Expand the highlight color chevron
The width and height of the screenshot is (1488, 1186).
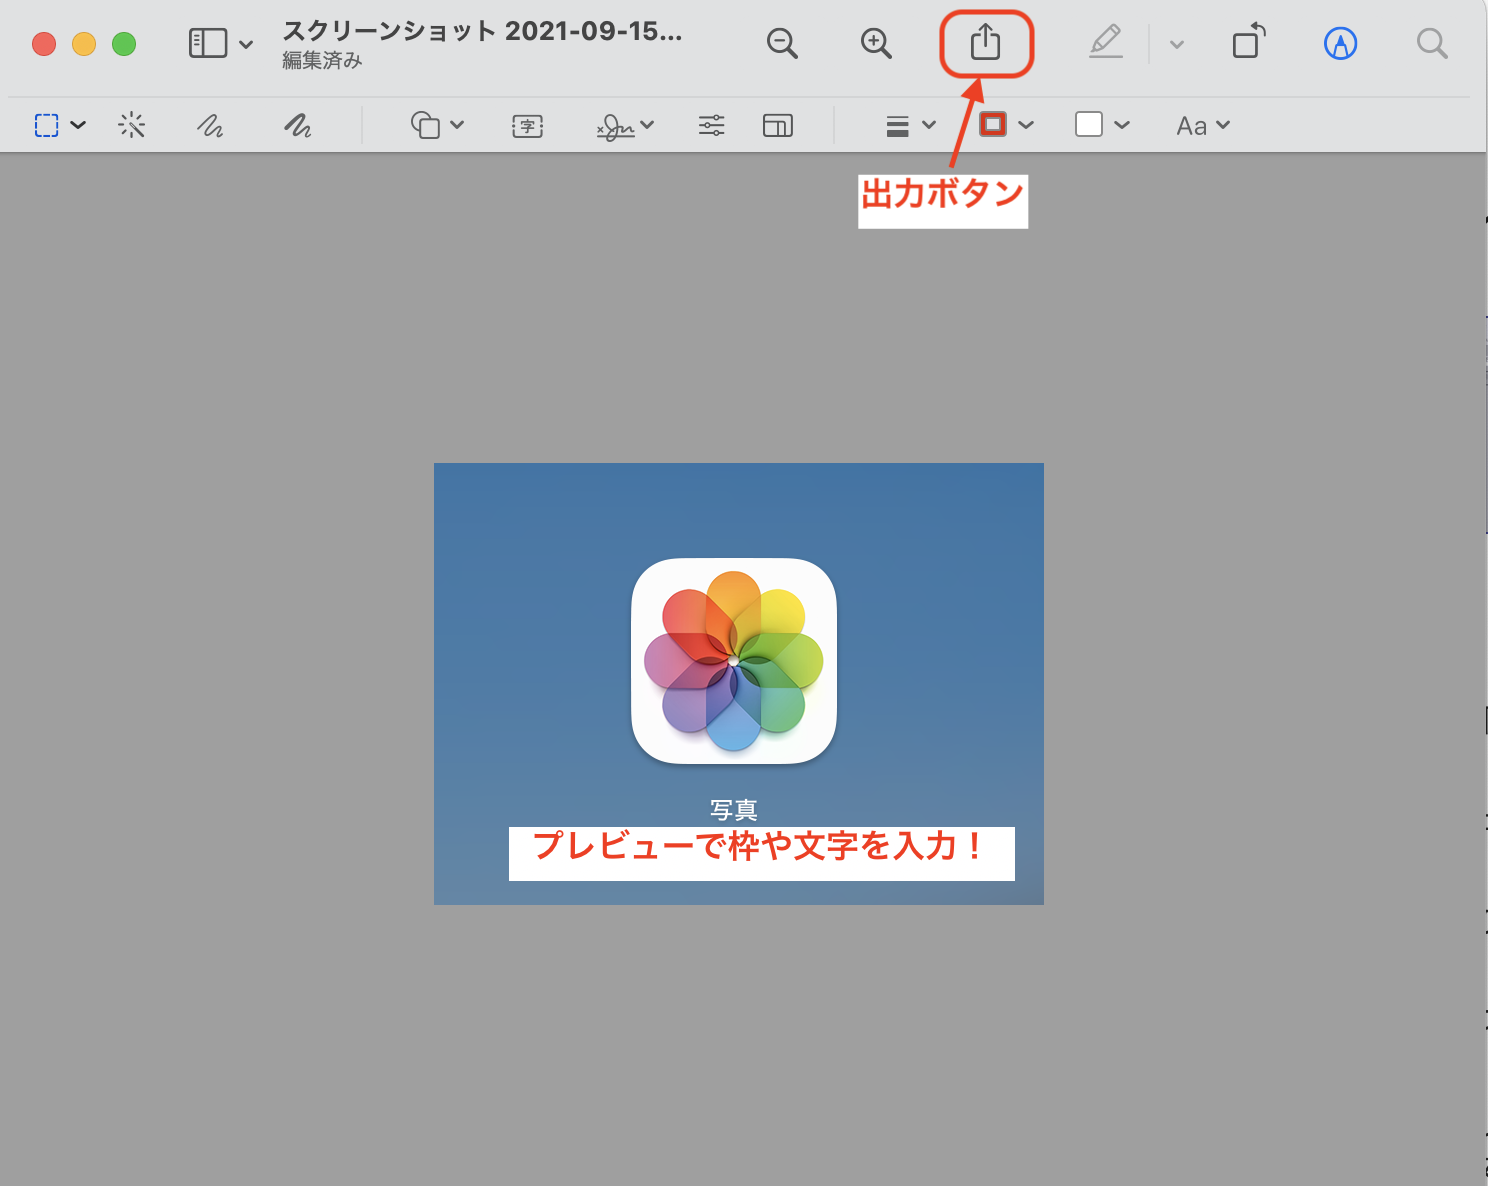point(1177,44)
